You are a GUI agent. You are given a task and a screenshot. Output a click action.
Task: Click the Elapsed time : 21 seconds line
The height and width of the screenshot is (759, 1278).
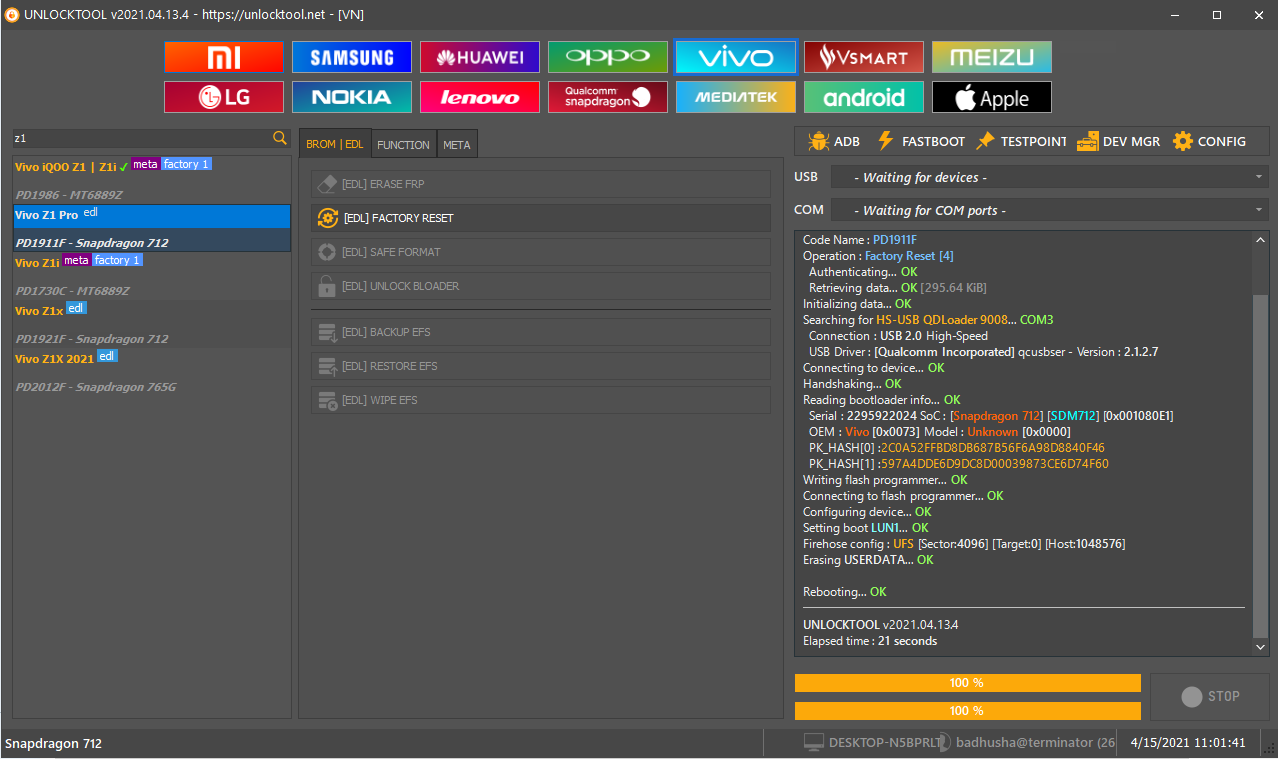tap(870, 641)
